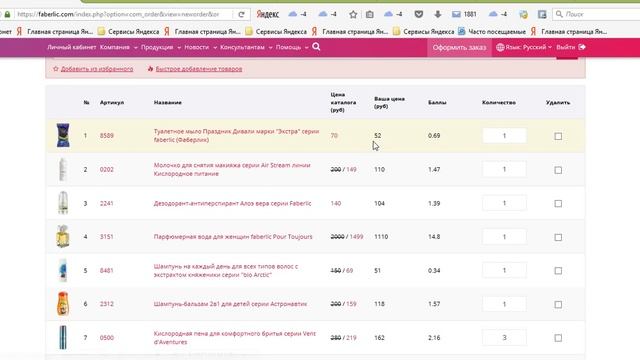Click the reload page icon in address bar
Image resolution: width=640 pixels, height=360 pixels.
(x=241, y=14)
